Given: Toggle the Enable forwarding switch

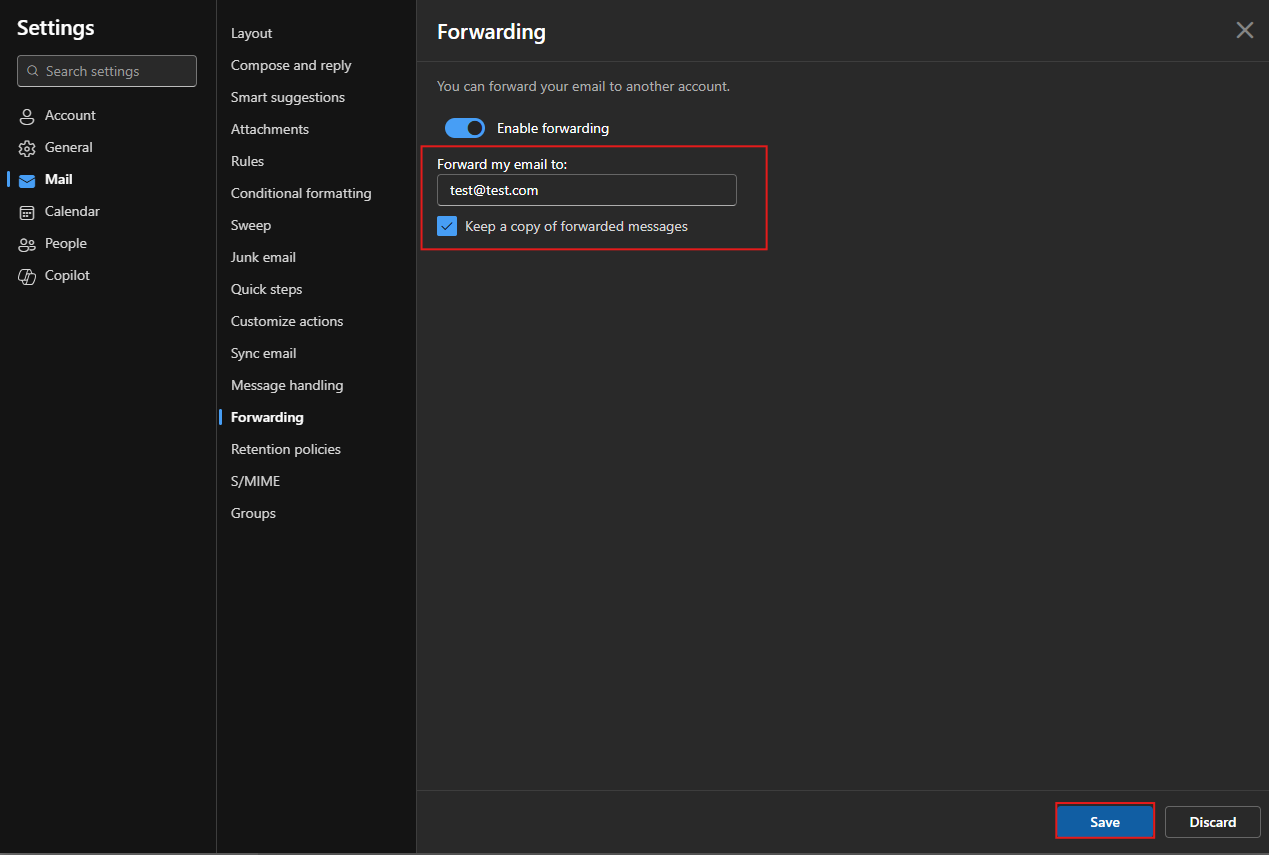Looking at the screenshot, I should click(x=465, y=128).
